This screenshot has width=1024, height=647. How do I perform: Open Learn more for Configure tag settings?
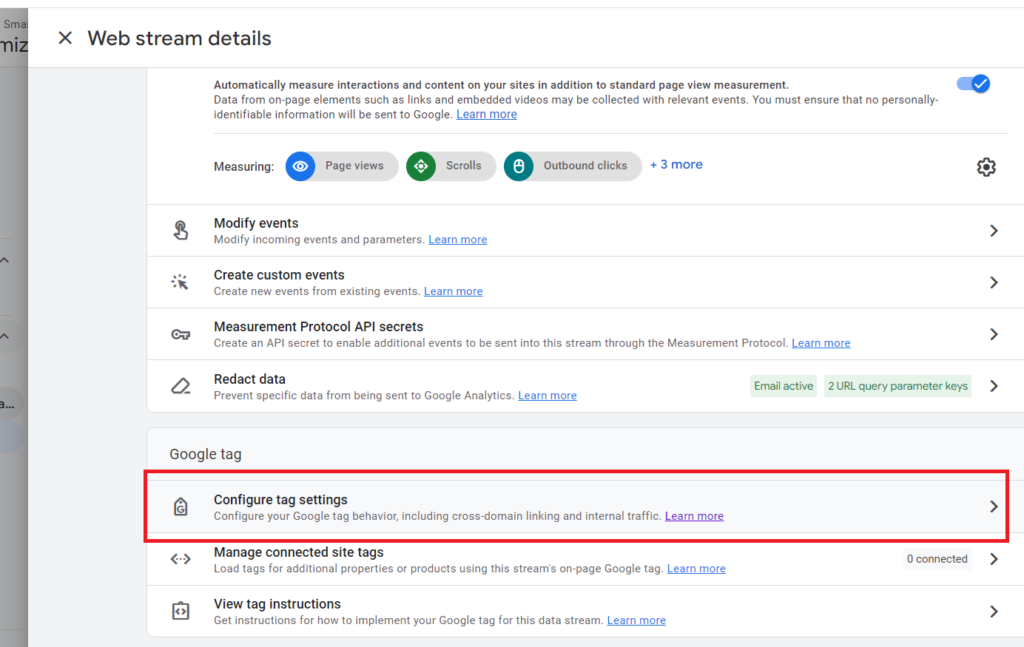694,516
